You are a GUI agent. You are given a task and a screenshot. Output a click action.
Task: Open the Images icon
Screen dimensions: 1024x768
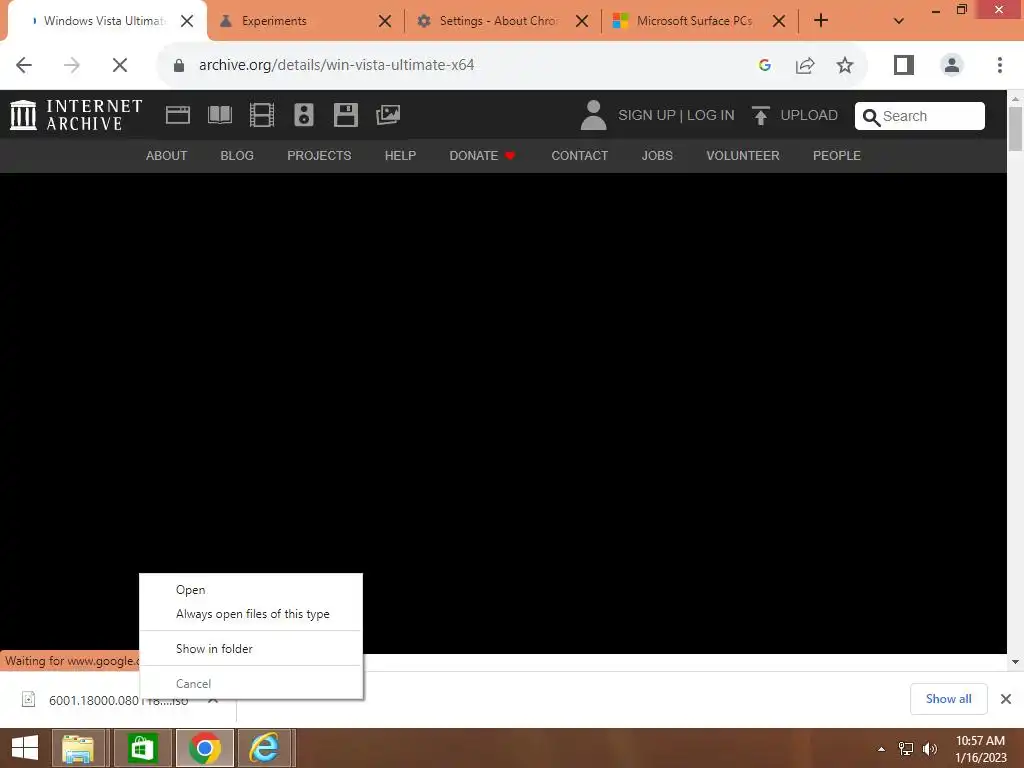[388, 115]
